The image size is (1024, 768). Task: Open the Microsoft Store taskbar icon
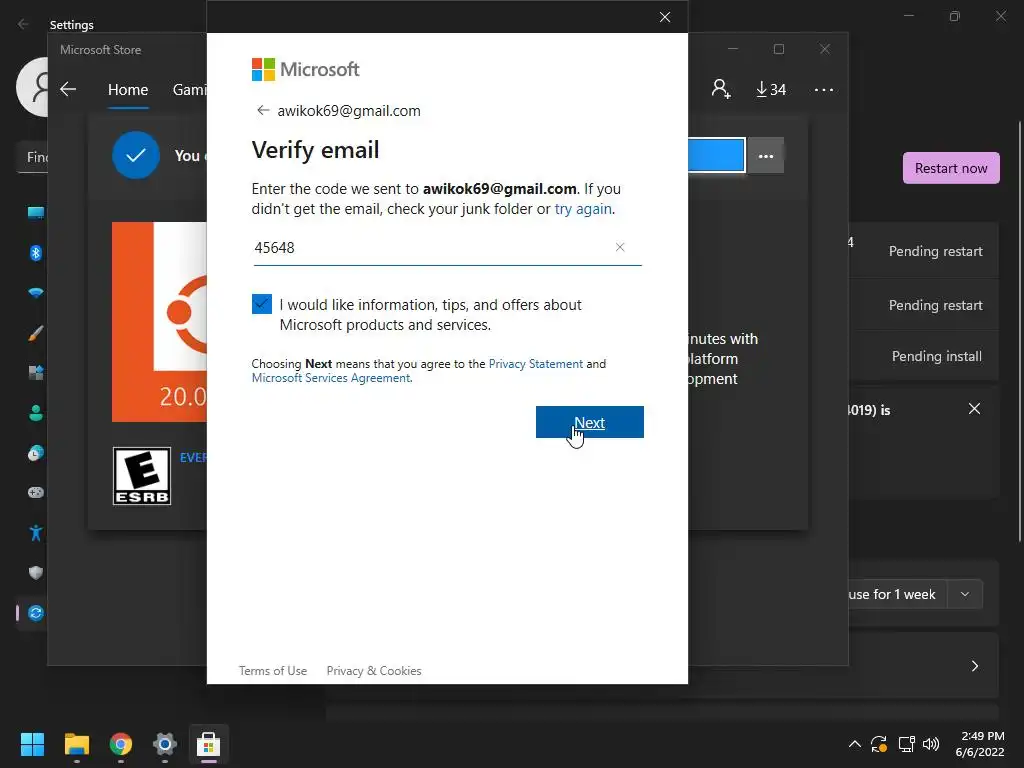coord(208,744)
